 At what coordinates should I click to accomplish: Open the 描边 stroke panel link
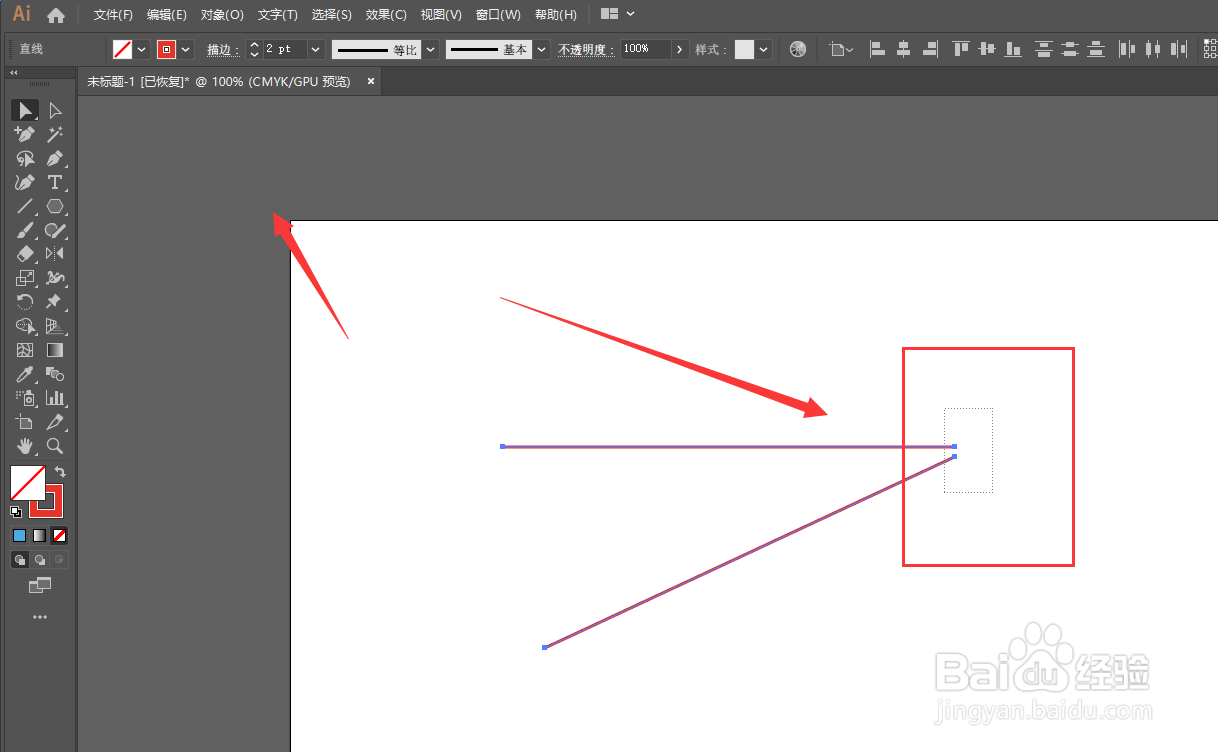pyautogui.click(x=223, y=49)
